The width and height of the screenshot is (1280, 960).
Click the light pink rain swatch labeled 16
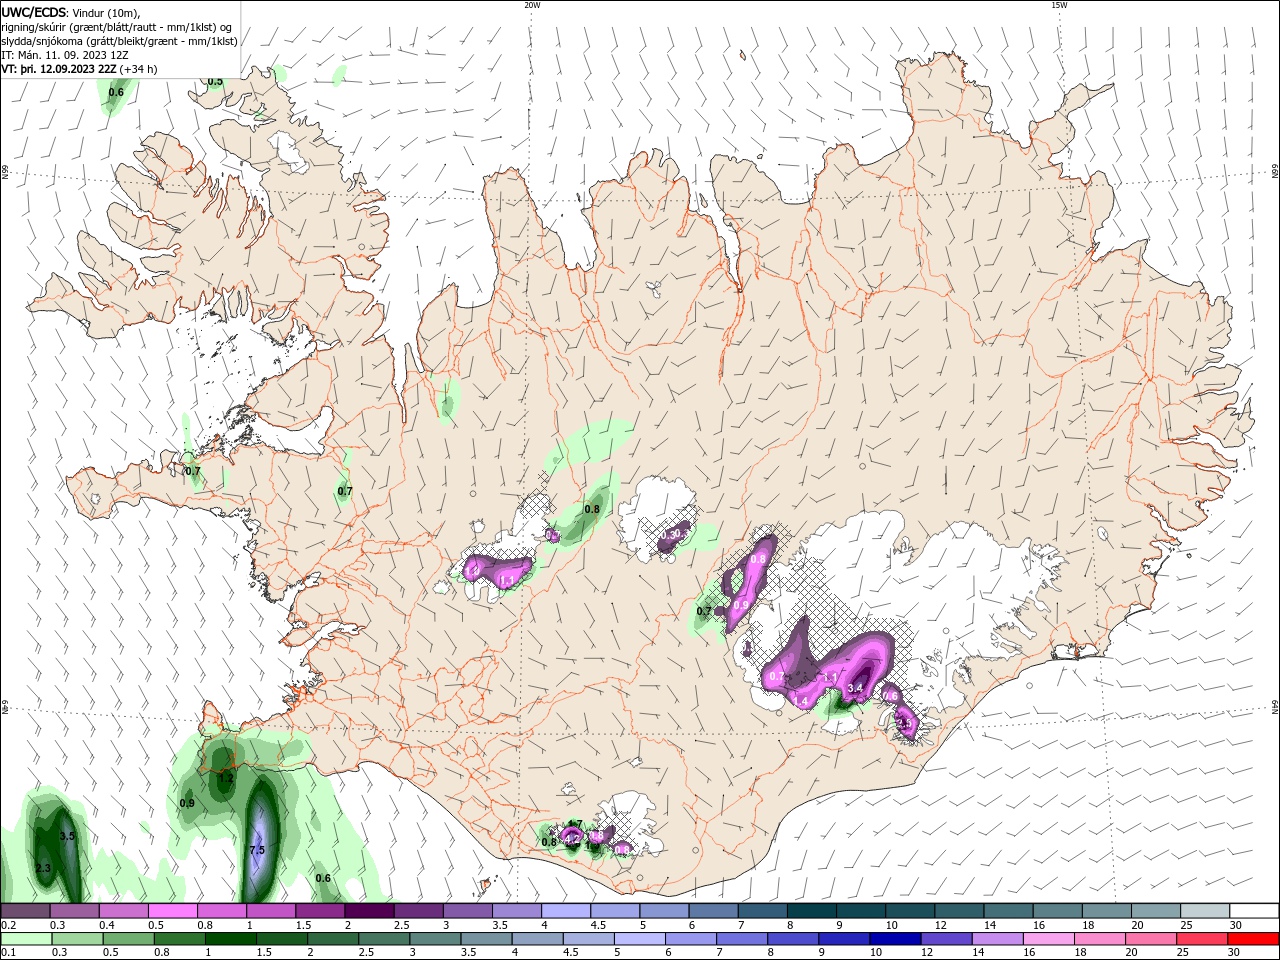(1049, 939)
